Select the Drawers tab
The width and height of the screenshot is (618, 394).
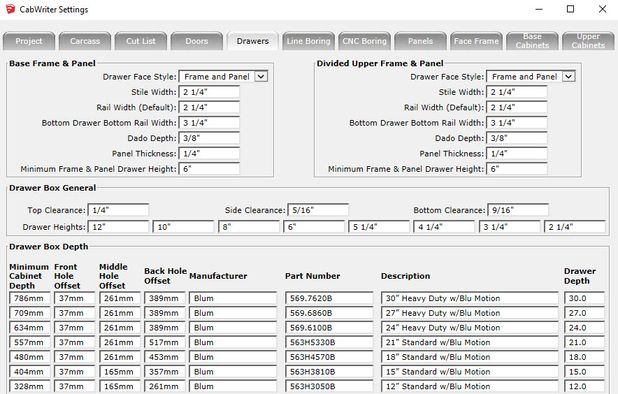click(x=253, y=41)
